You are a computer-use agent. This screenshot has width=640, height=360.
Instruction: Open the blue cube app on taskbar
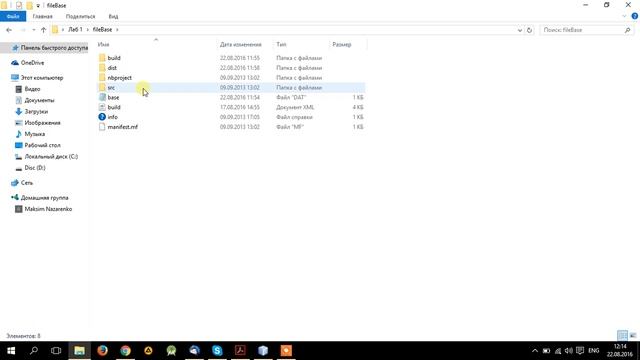(x=263, y=351)
